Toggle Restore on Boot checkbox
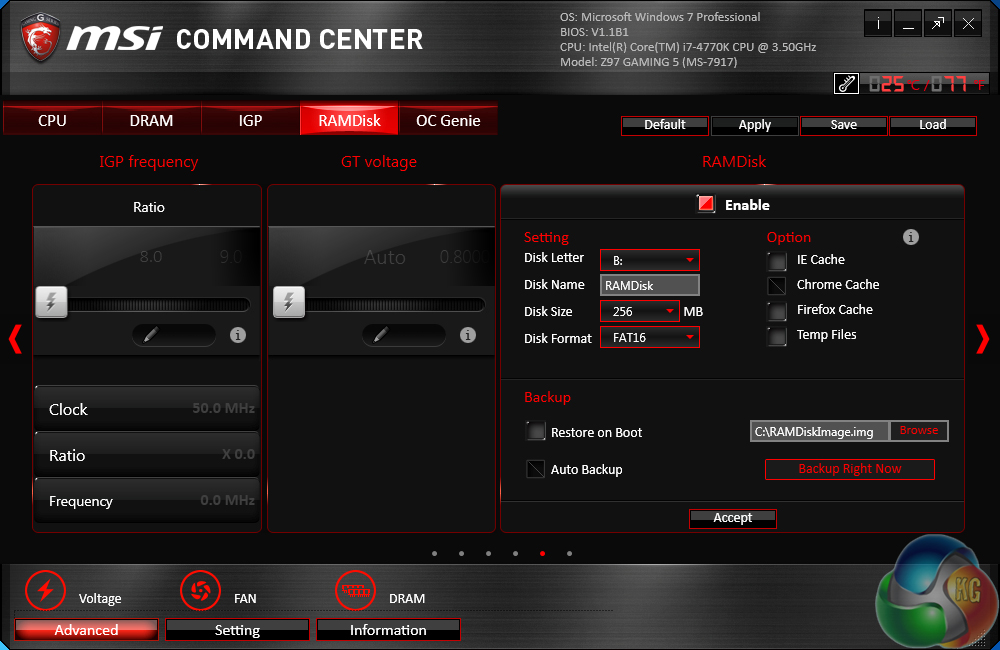Image resolution: width=1000 pixels, height=650 pixels. pos(536,431)
